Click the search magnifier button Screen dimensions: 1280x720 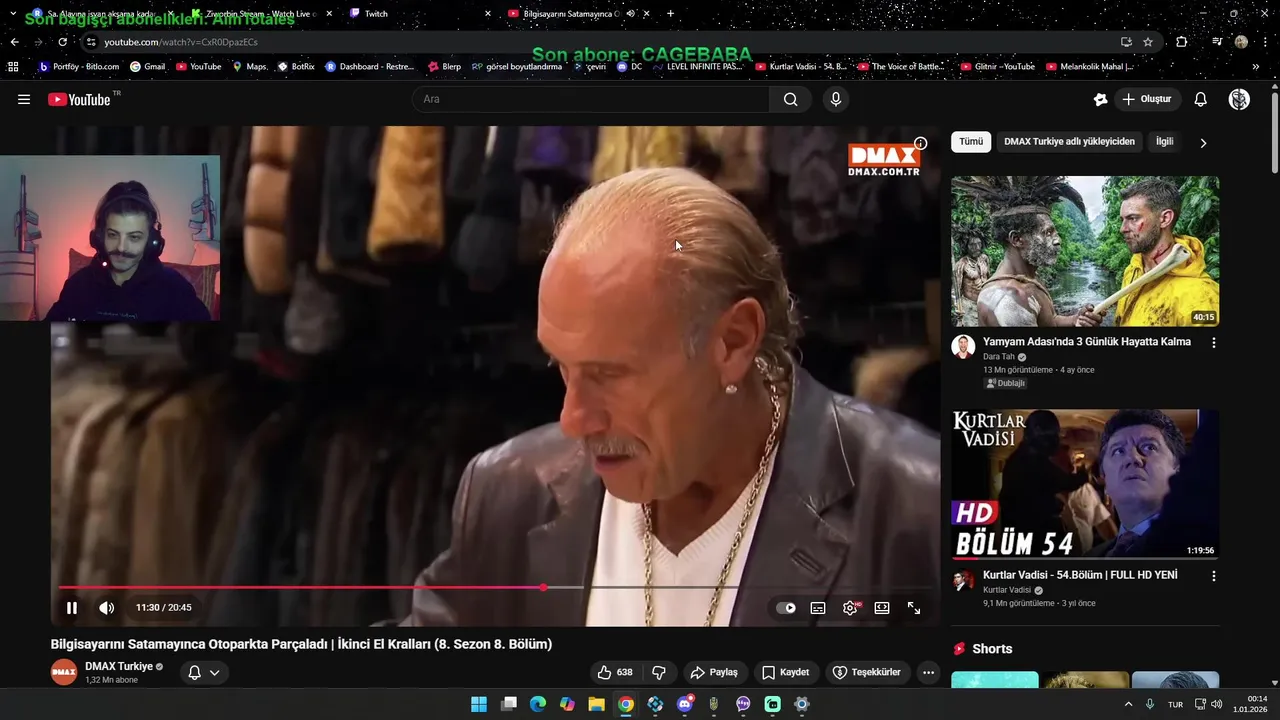tap(790, 99)
